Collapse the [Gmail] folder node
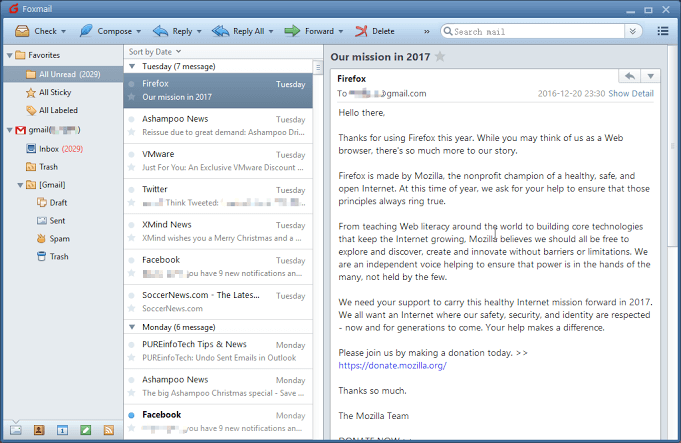Screen dimensions: 681x443 click(x=20, y=185)
